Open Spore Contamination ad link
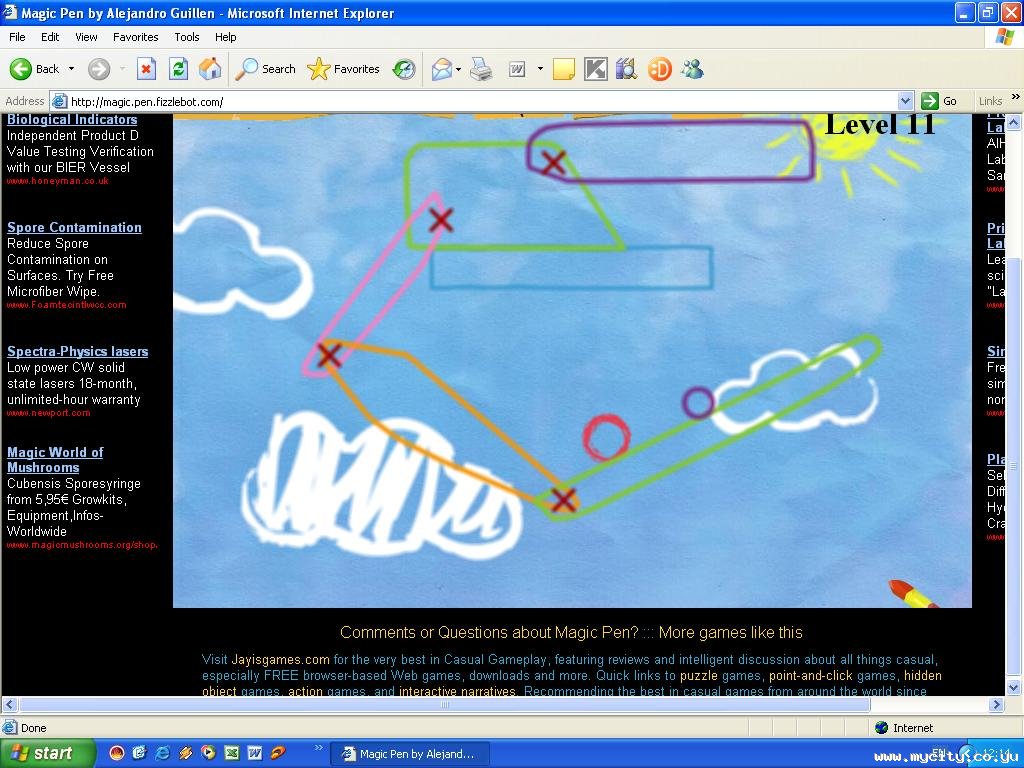Image resolution: width=1024 pixels, height=768 pixels. click(x=74, y=227)
